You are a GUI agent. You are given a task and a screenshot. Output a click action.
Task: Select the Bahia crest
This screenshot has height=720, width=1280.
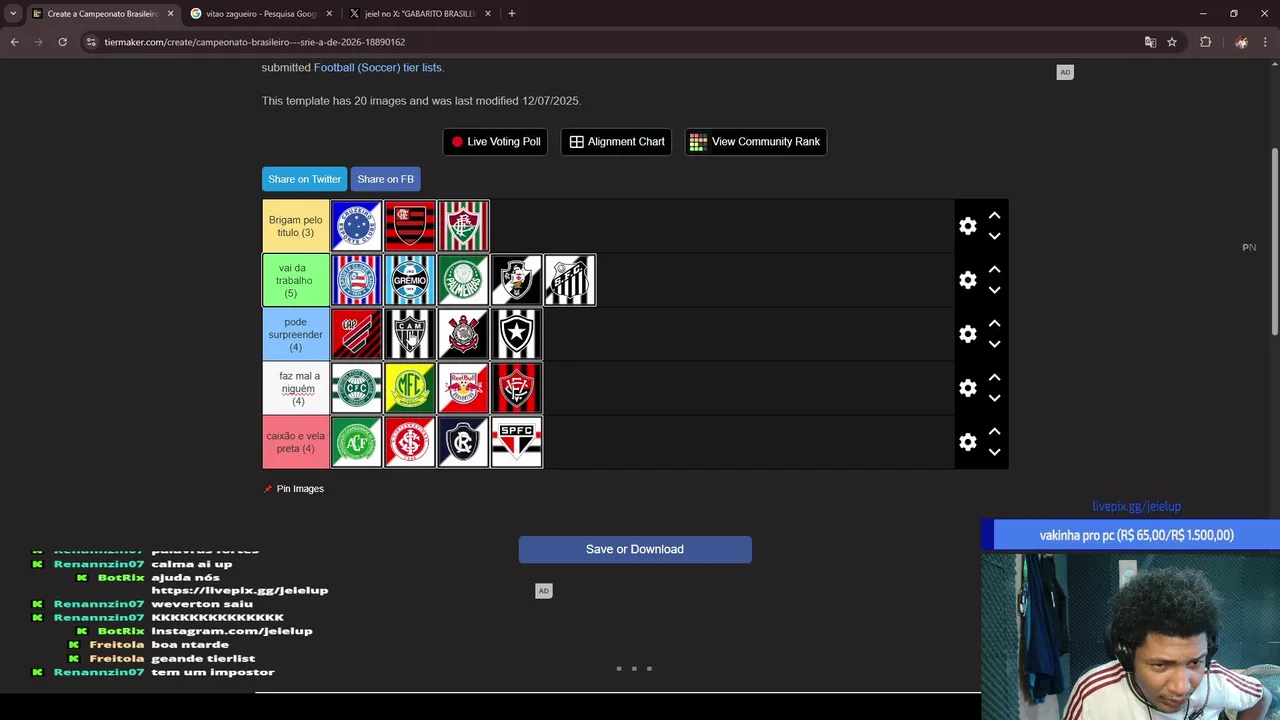click(357, 280)
